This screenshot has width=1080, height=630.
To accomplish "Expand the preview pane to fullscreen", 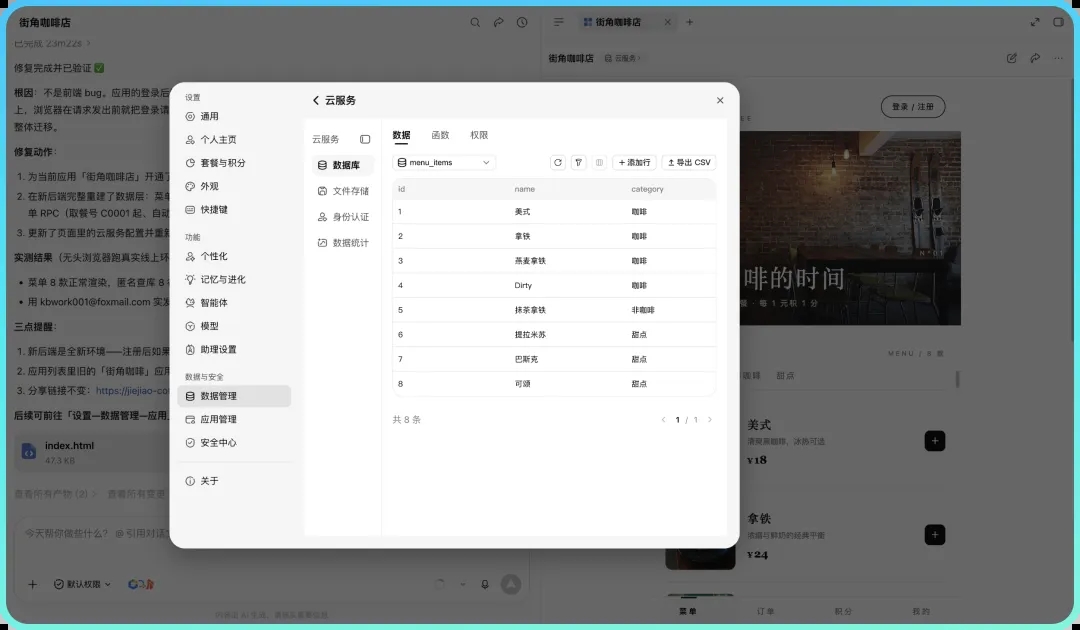I will [x=1035, y=23].
